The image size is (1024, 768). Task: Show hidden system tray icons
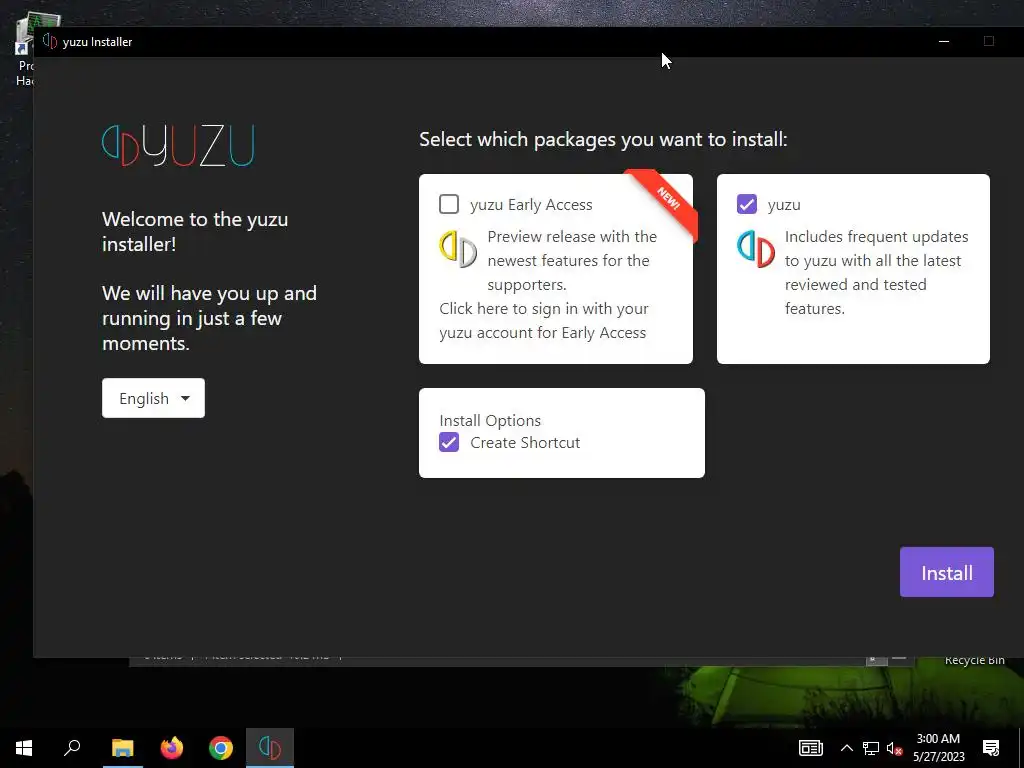click(x=846, y=748)
